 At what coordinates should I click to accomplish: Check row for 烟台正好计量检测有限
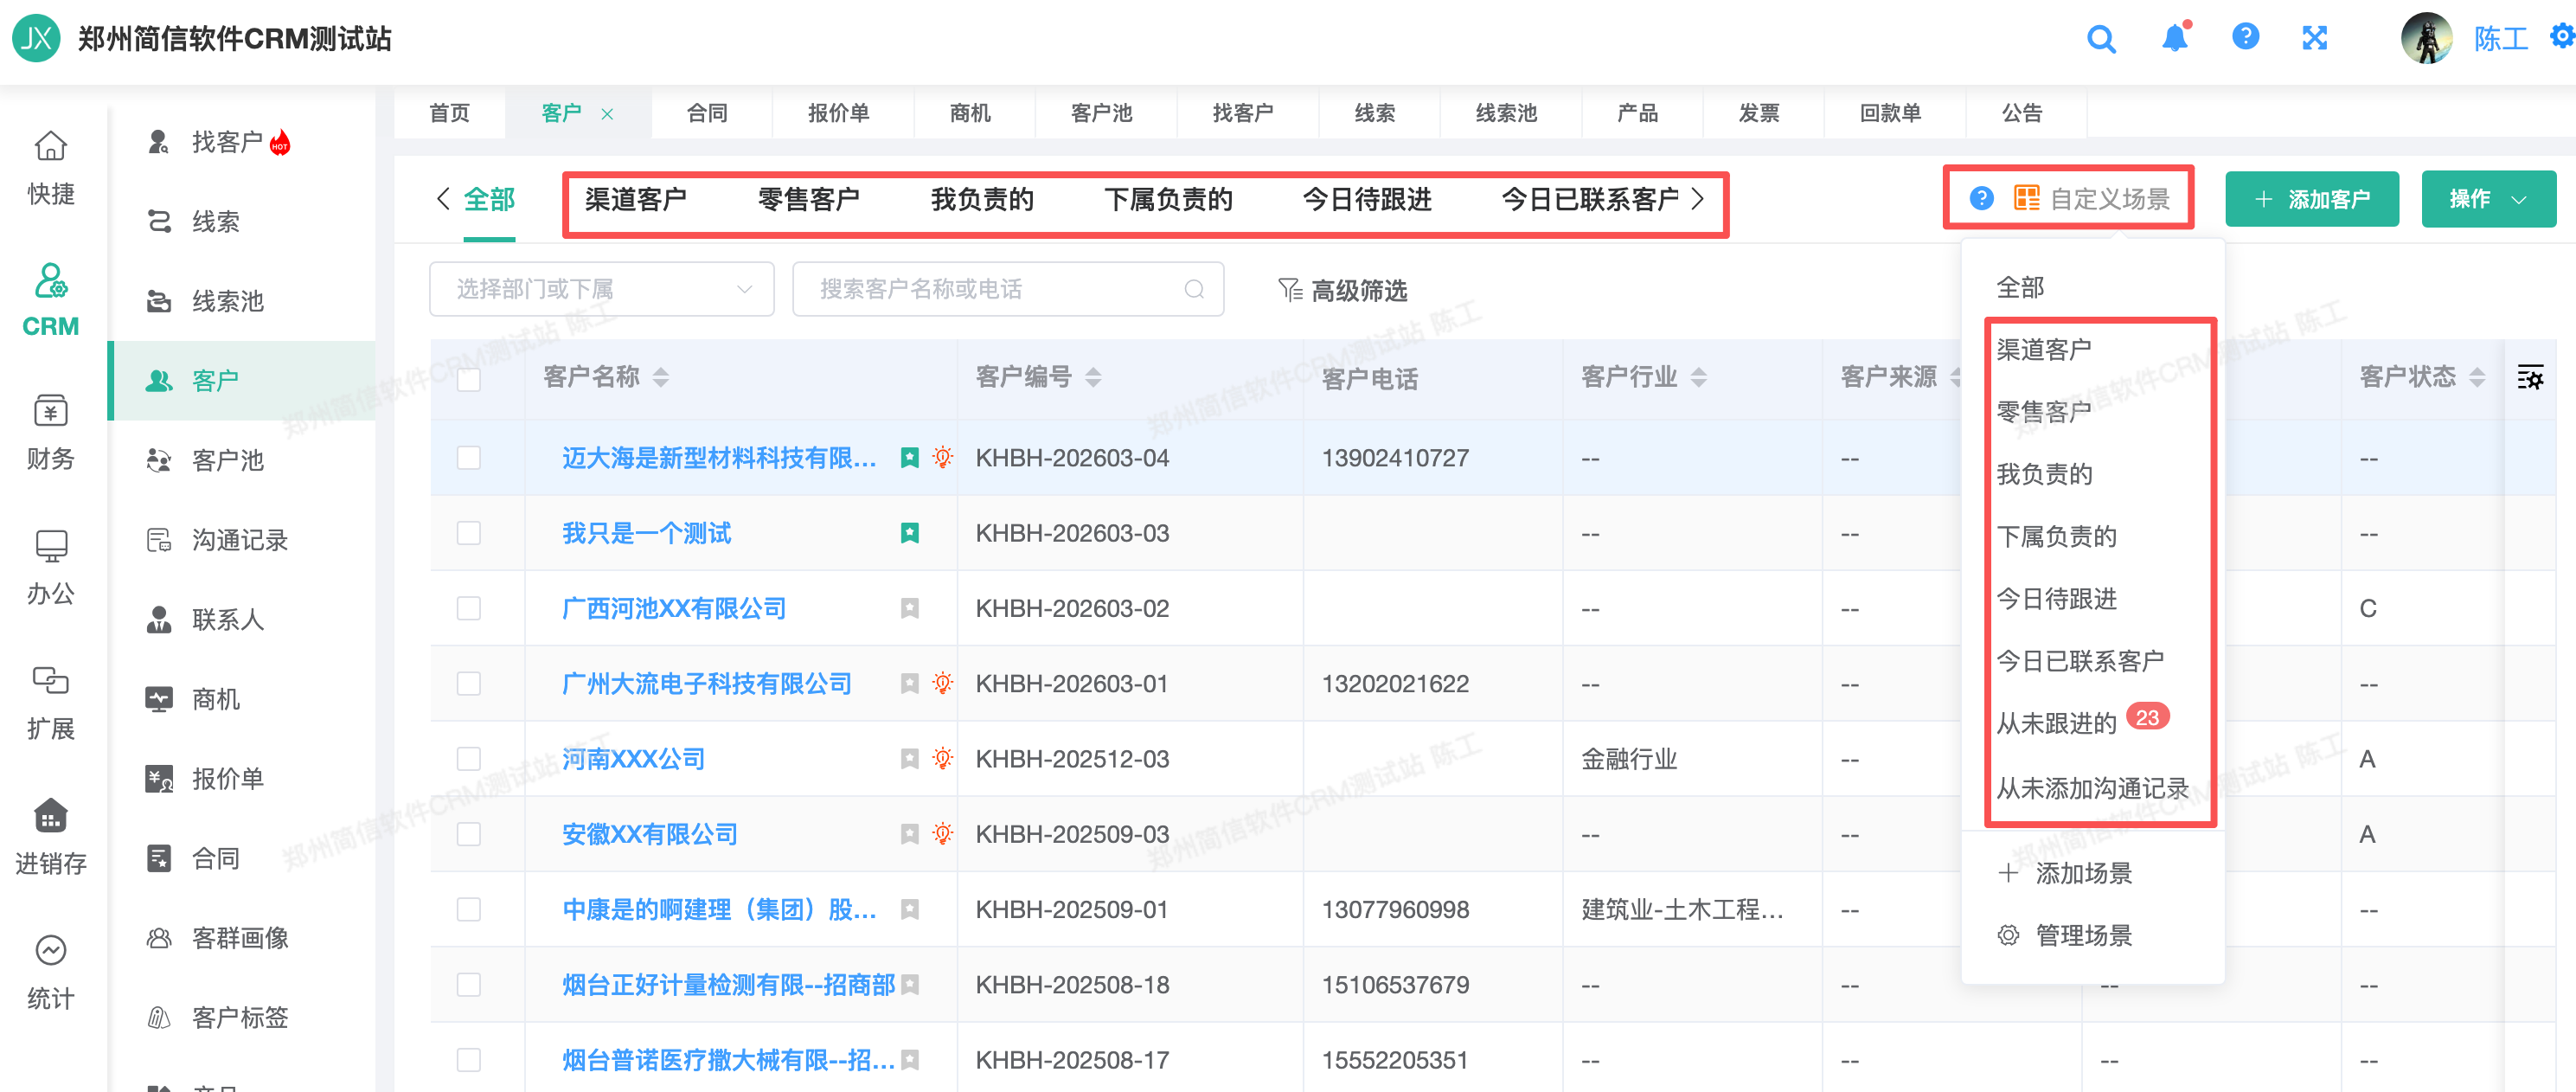click(468, 985)
